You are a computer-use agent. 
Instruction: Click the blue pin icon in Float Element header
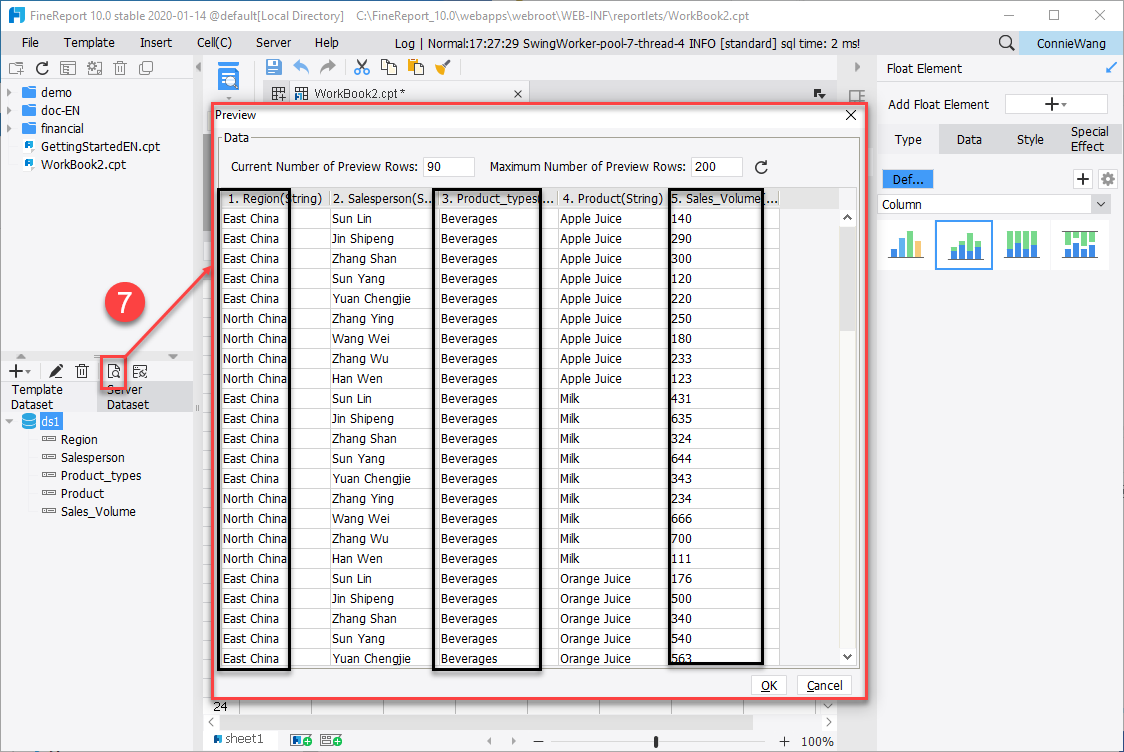pyautogui.click(x=1110, y=67)
